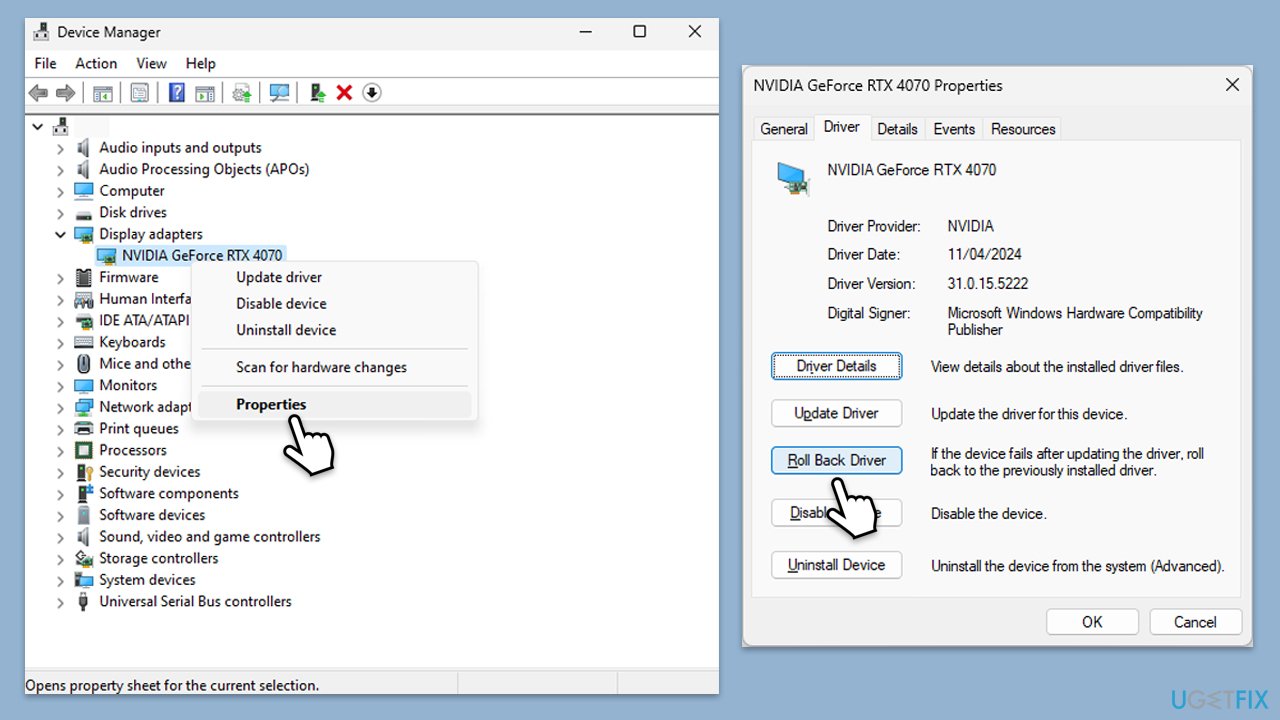Viewport: 1280px width, 720px height.
Task: Click the Disk drives icon
Action: pos(84,213)
